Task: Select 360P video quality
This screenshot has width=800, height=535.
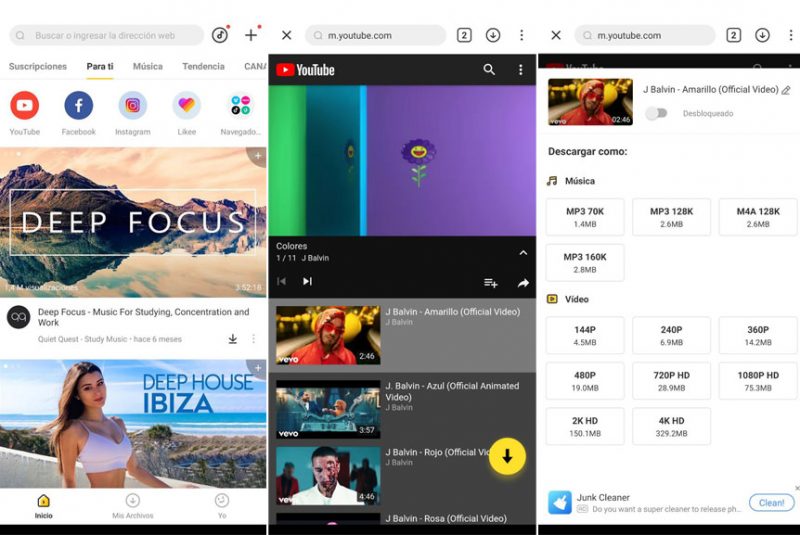Action: pyautogui.click(x=758, y=336)
